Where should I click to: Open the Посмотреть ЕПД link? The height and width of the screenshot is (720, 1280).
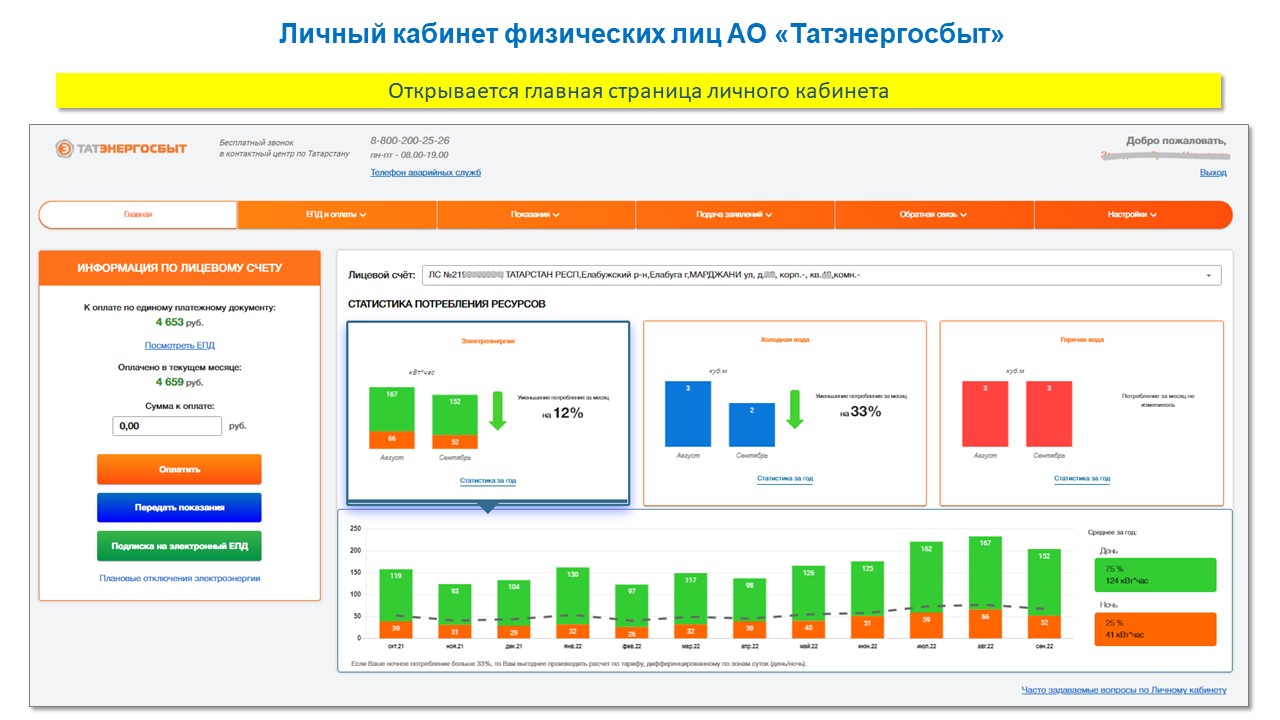pyautogui.click(x=179, y=345)
